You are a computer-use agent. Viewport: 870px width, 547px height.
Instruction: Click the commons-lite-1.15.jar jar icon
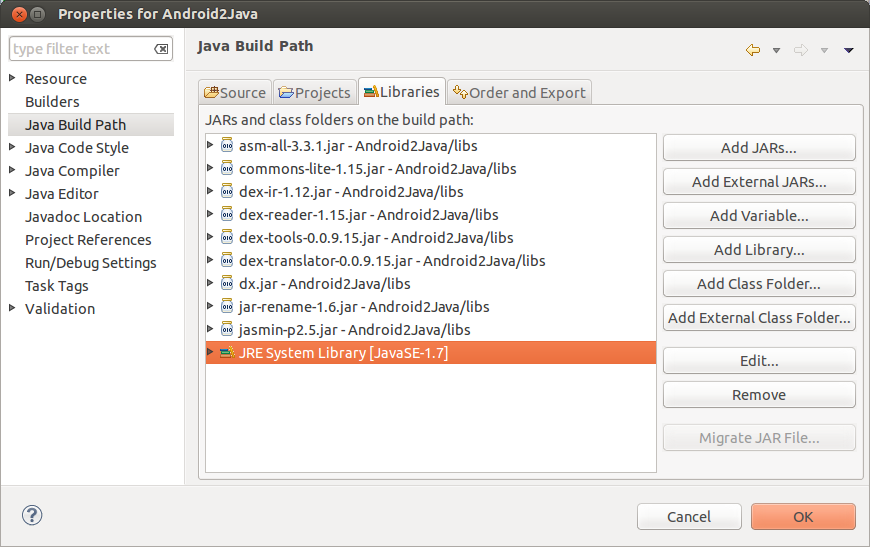227,168
